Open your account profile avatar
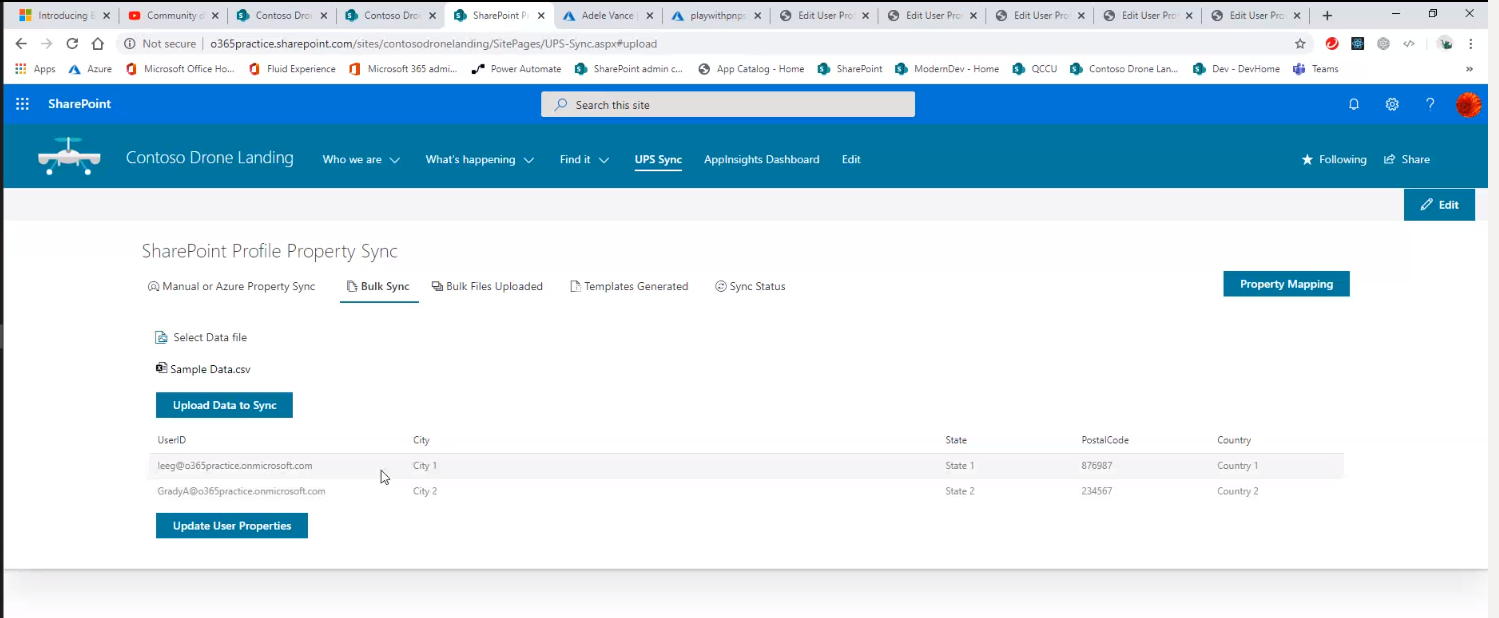 click(1468, 104)
